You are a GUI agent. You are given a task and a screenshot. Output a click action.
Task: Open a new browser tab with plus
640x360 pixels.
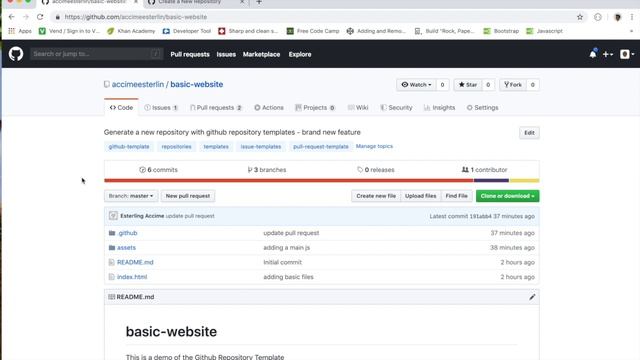point(259,2)
